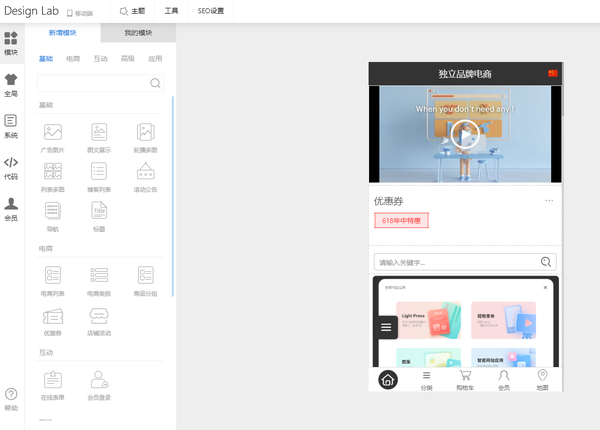Click the blue scrollbar of module panel

(x=173, y=196)
